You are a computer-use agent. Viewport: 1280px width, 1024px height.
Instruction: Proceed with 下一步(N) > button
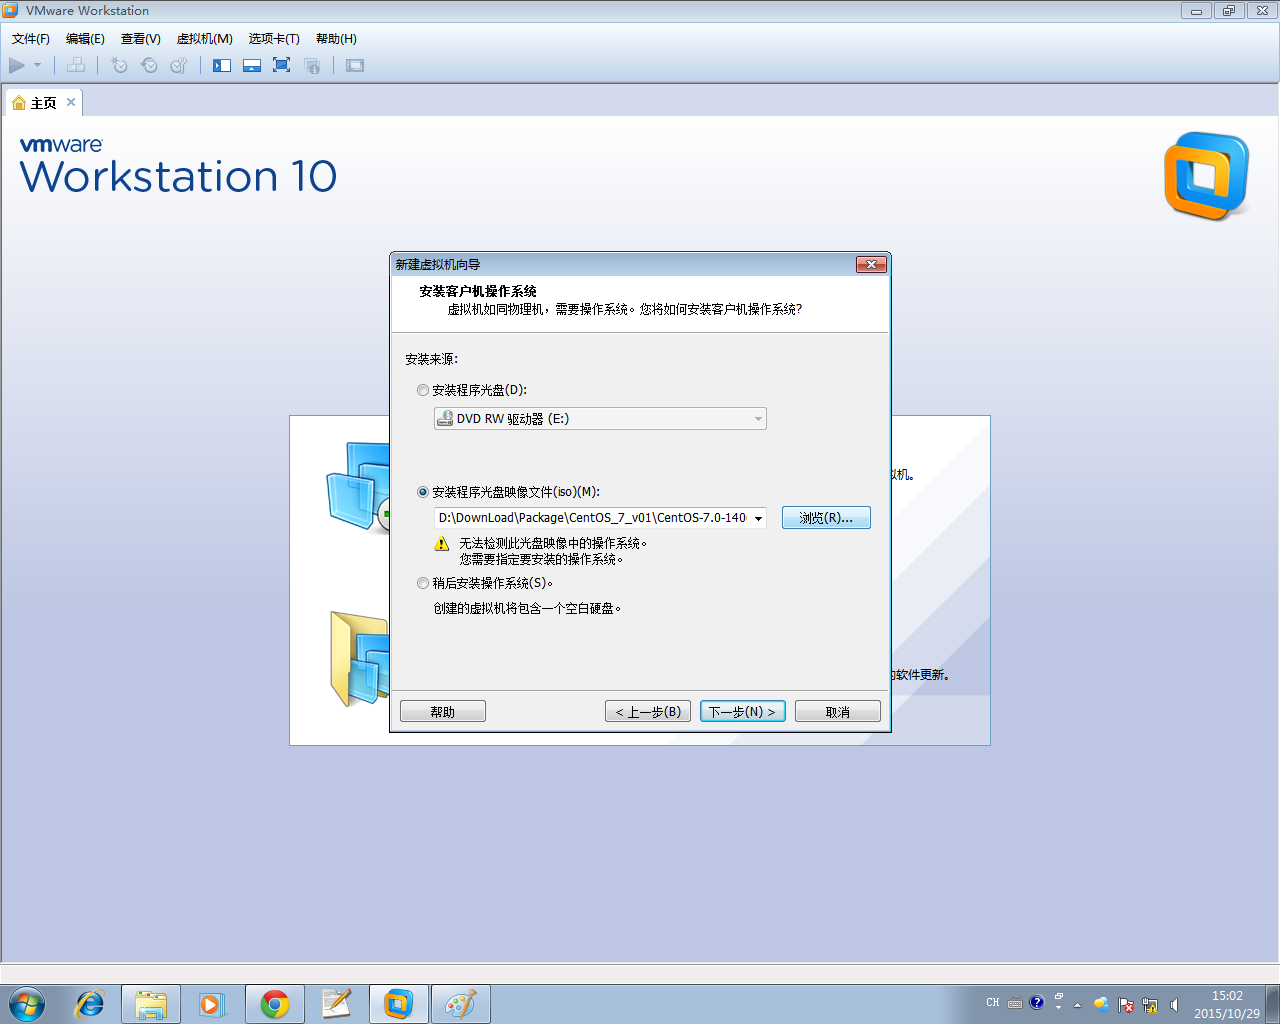click(743, 712)
